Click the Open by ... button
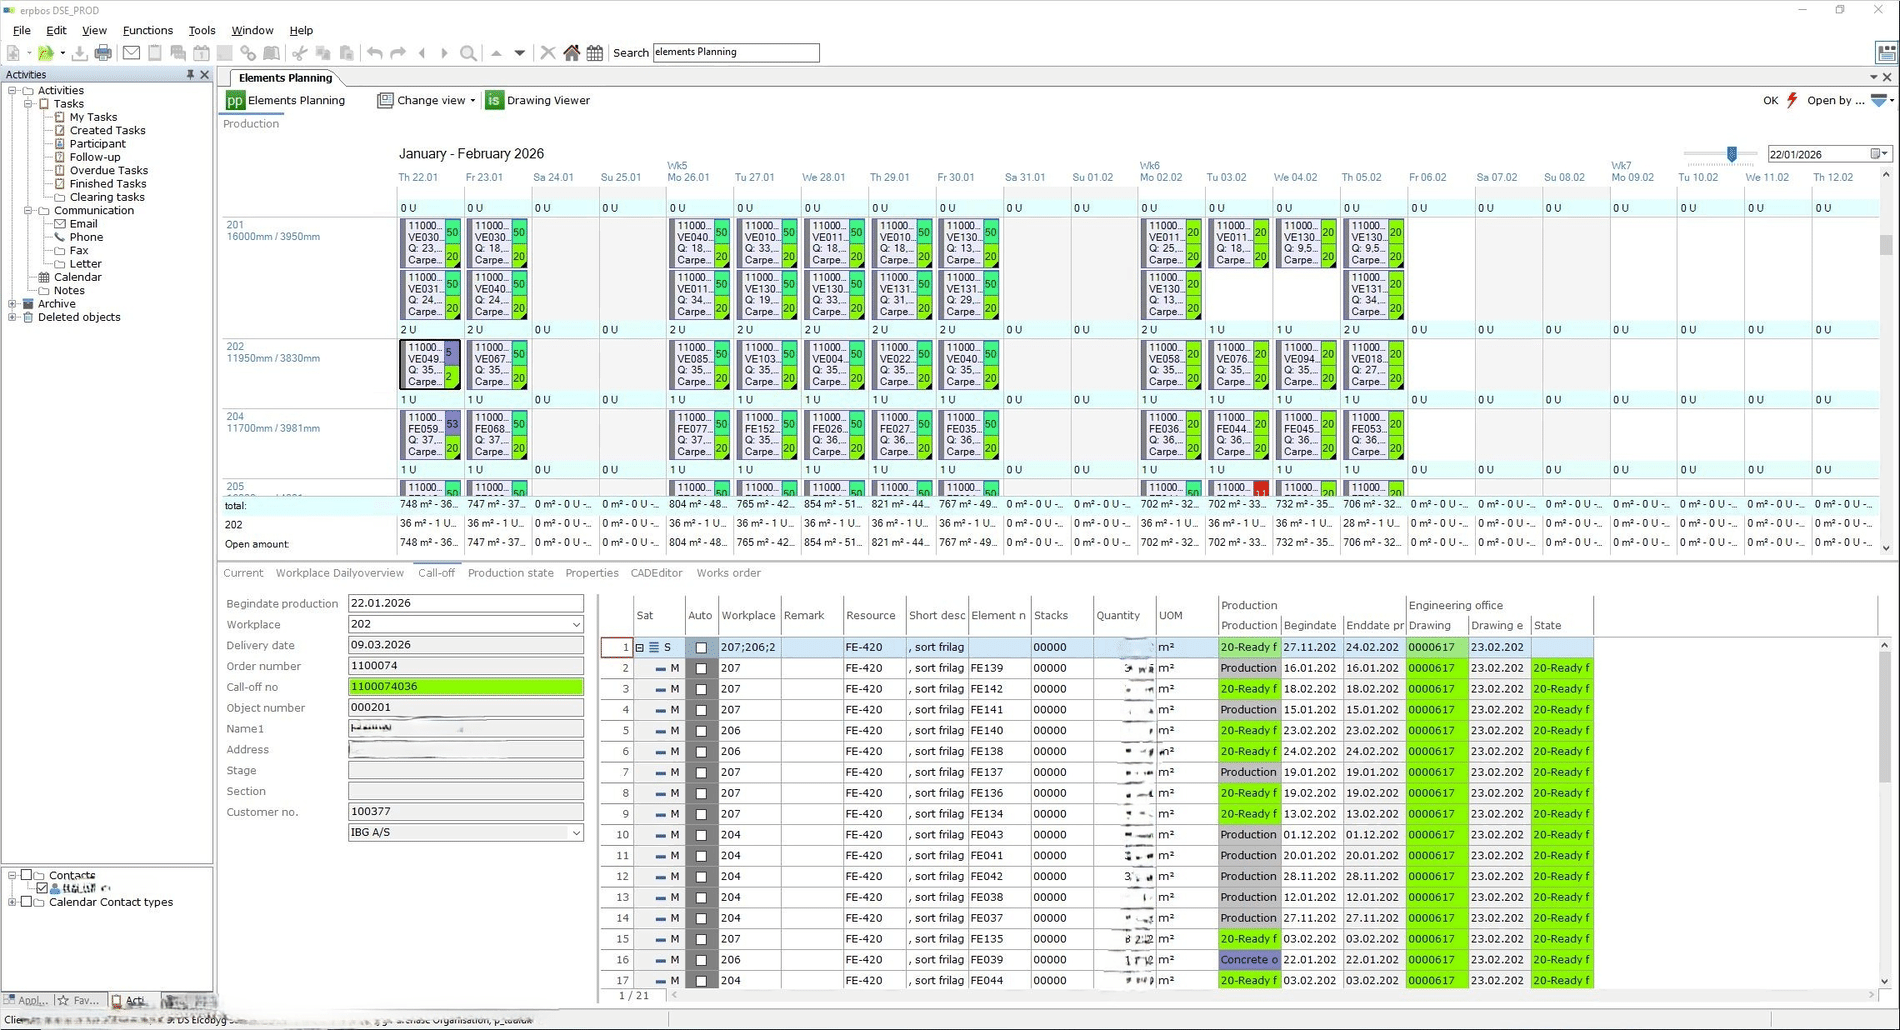1900x1030 pixels. [1836, 100]
